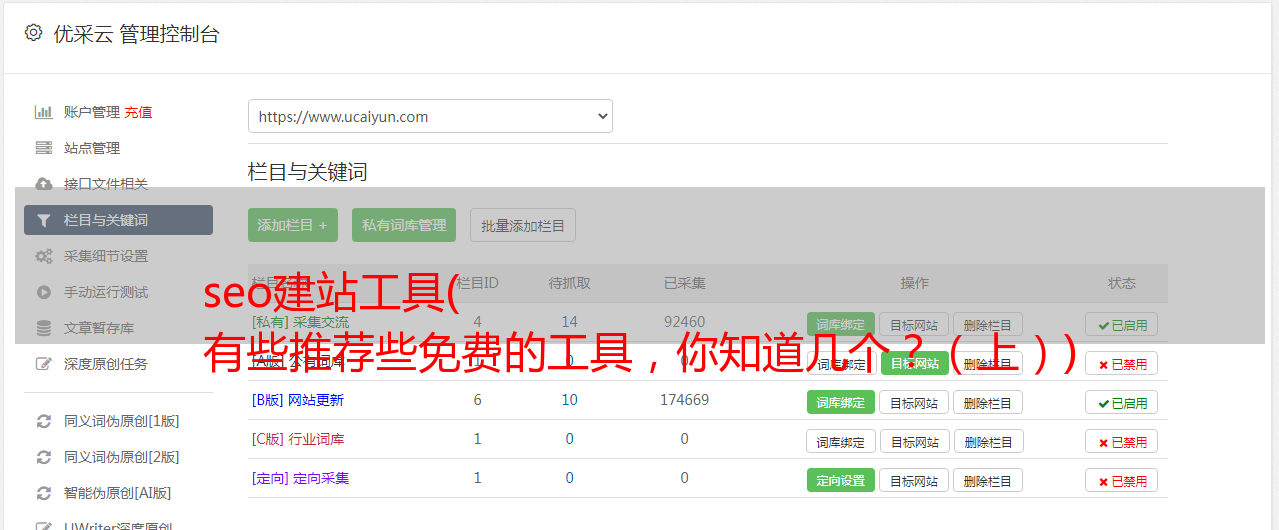
Task: Click 目标网站 in the 网站更新 row
Action: [x=914, y=402]
